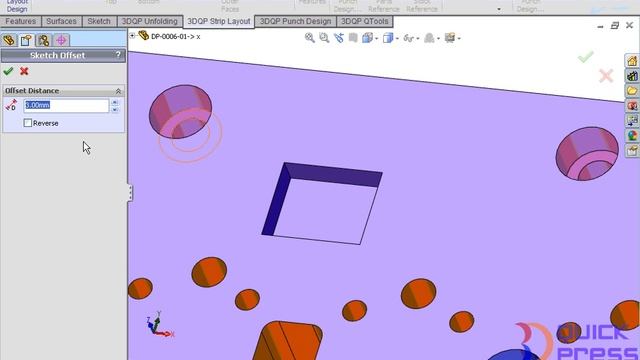Open Appearances color ball sidebar icon
This screenshot has width=640, height=360.
(632, 136)
